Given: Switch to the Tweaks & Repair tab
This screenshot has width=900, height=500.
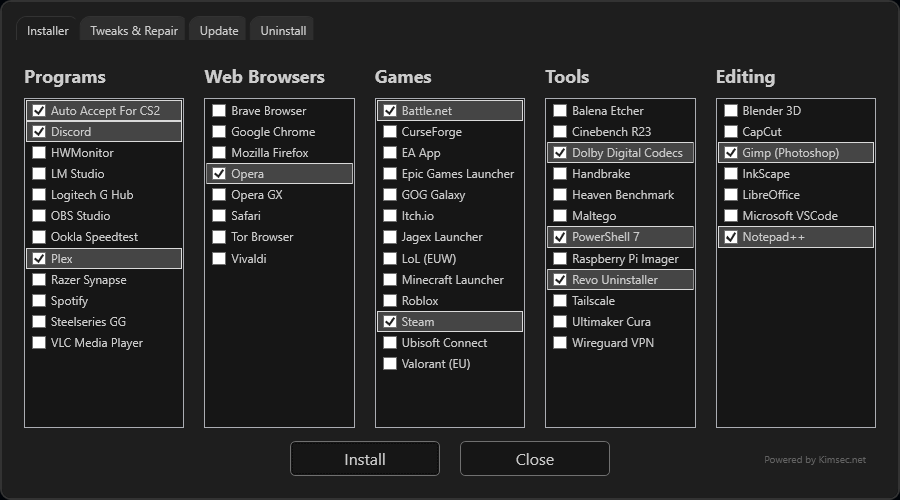Looking at the screenshot, I should point(134,30).
